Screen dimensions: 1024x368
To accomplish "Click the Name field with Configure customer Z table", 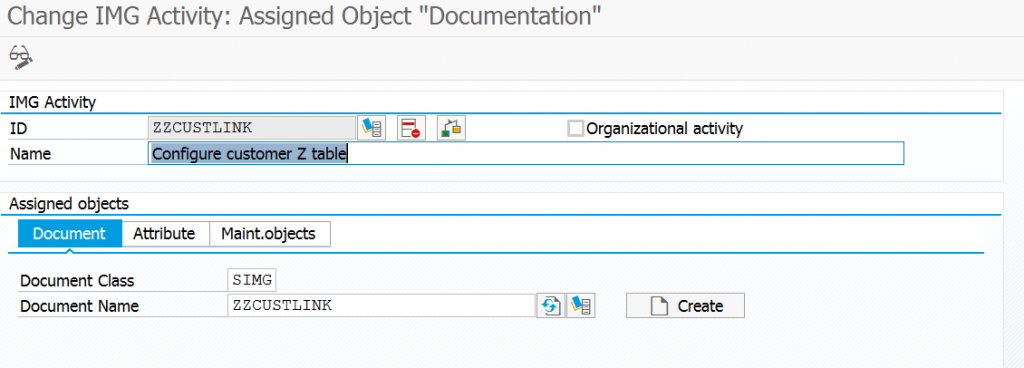I will click(526, 153).
